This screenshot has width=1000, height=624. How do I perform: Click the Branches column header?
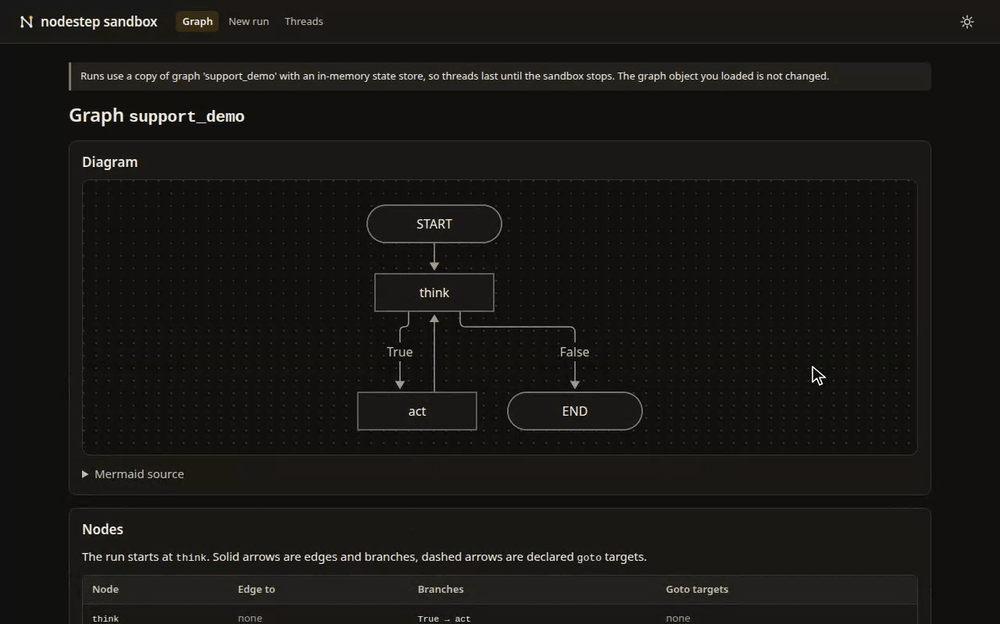(x=441, y=590)
